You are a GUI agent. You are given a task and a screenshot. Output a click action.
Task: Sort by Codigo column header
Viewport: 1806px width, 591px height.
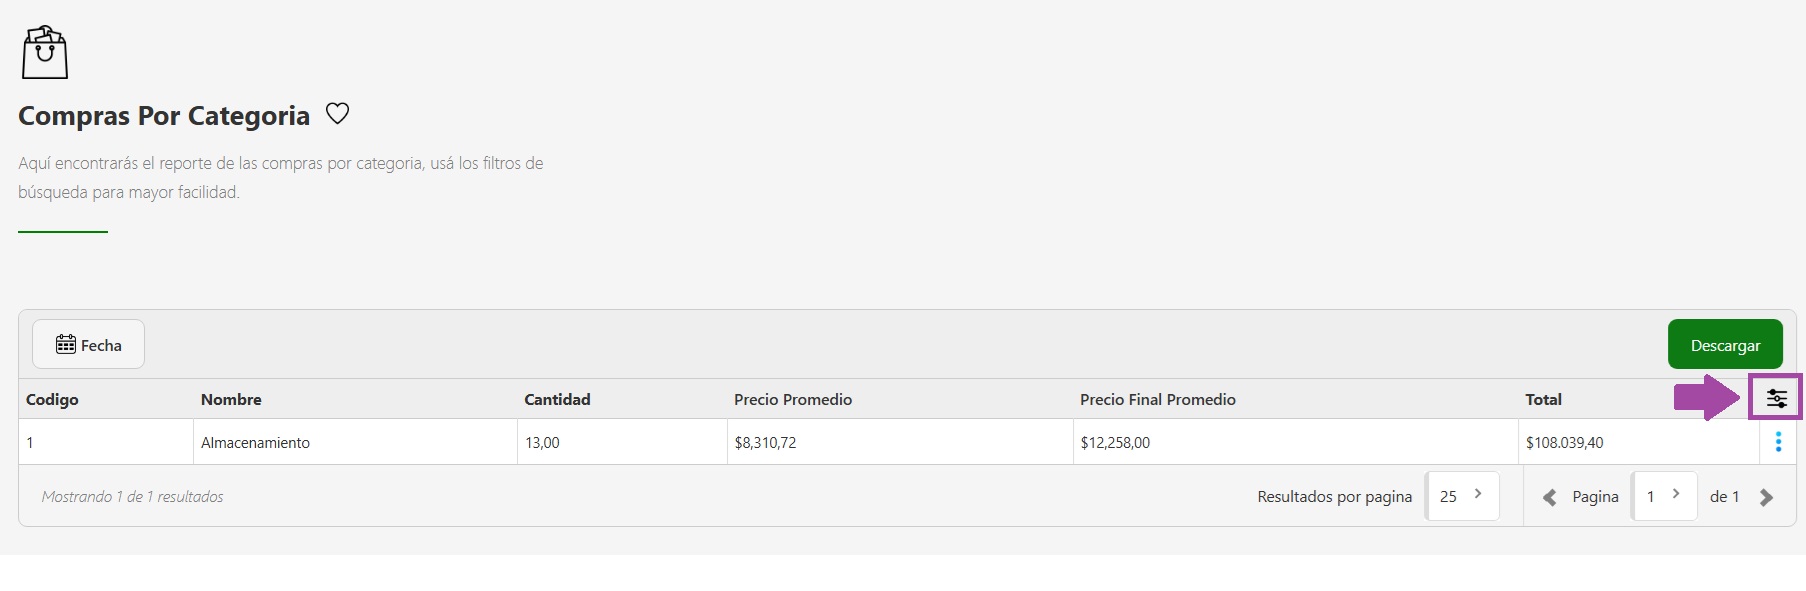coord(52,400)
